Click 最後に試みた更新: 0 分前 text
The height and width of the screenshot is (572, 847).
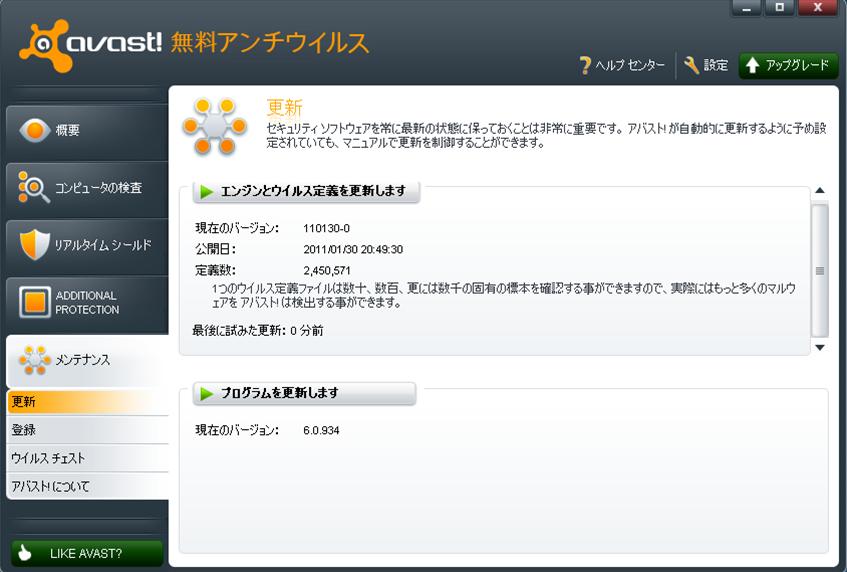tap(258, 331)
